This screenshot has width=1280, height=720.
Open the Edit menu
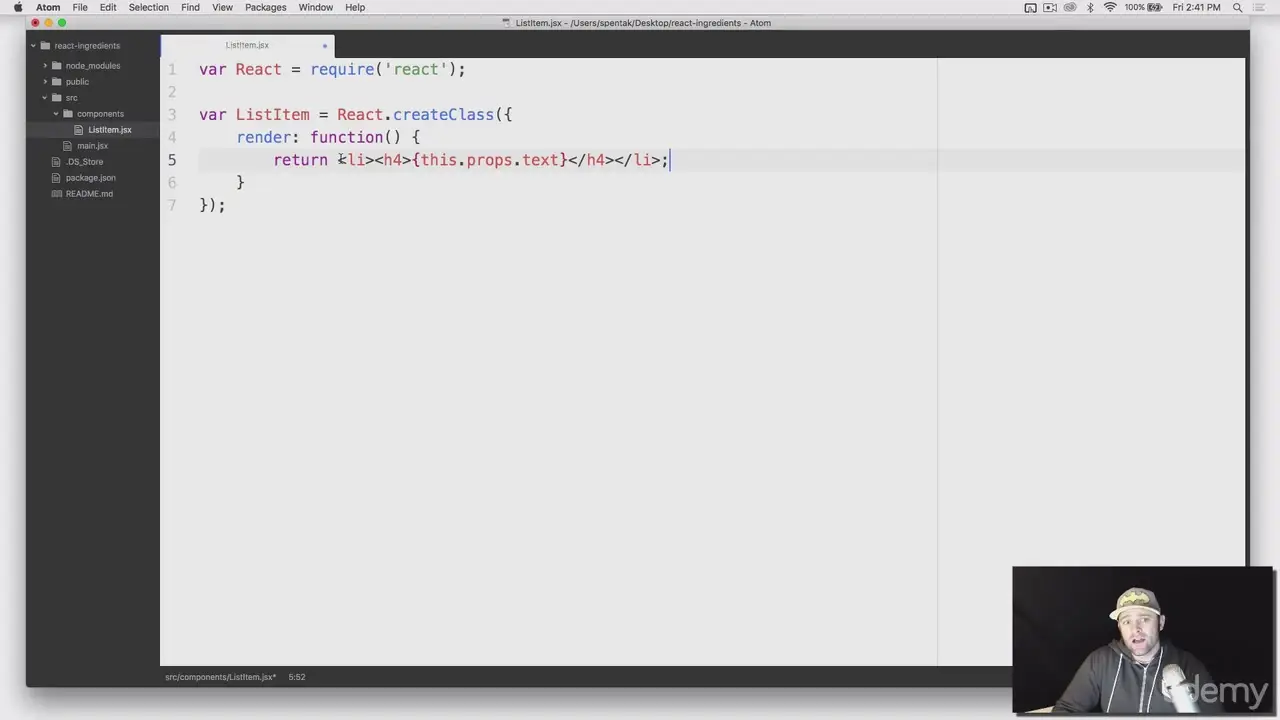pyautogui.click(x=108, y=7)
